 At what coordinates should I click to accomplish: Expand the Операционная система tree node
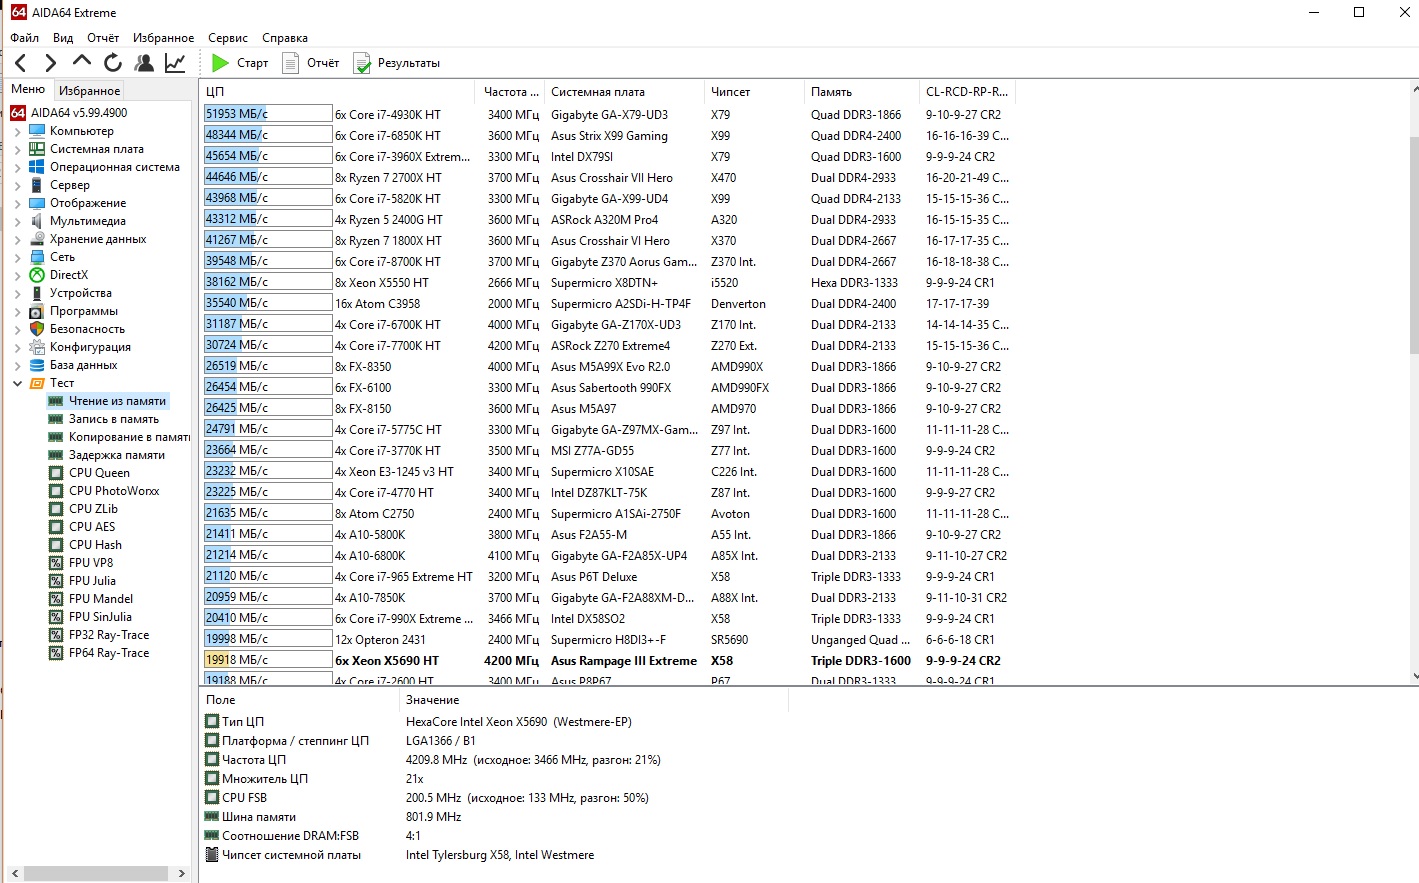coord(17,167)
